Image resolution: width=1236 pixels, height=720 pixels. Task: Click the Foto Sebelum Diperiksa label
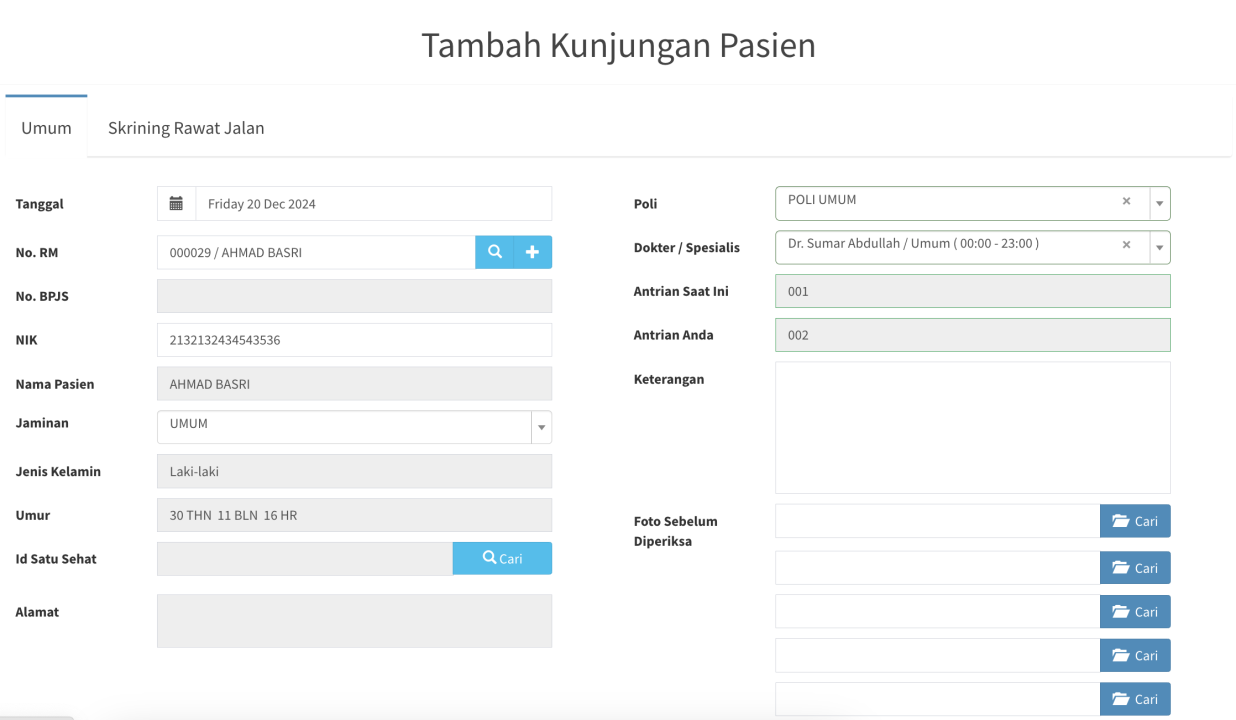[676, 531]
